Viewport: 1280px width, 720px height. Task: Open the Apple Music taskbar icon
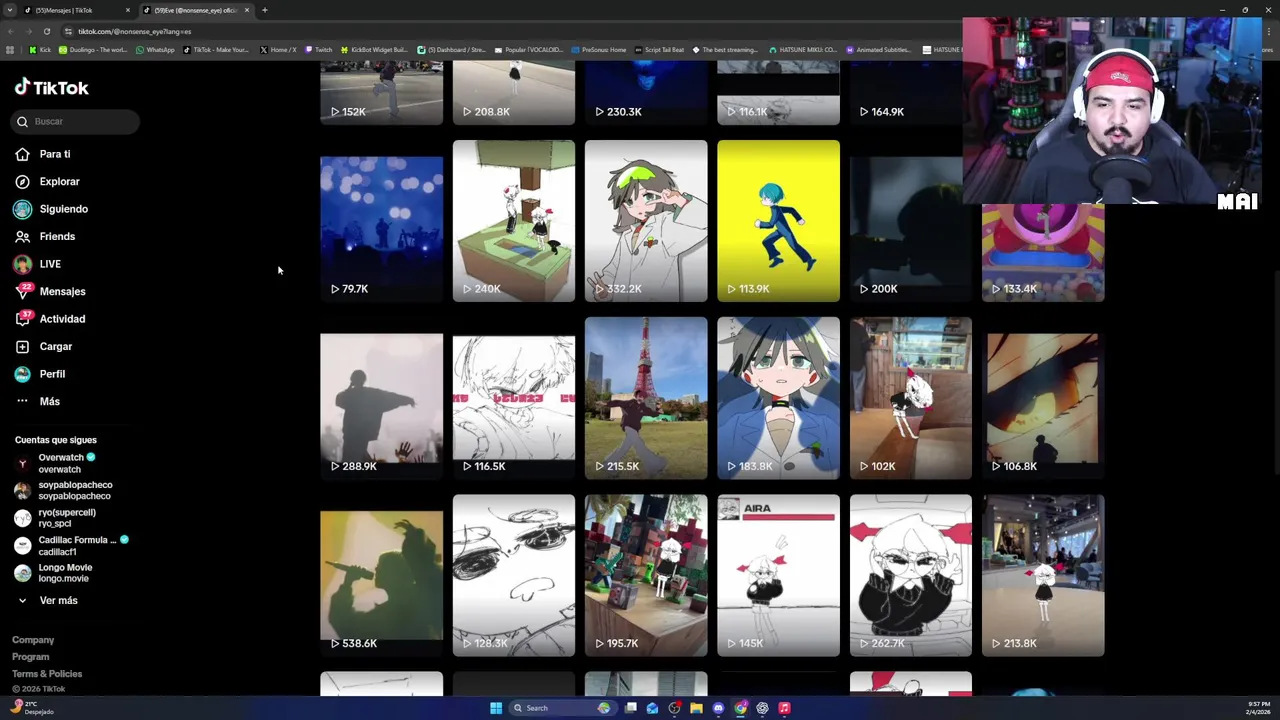point(784,708)
